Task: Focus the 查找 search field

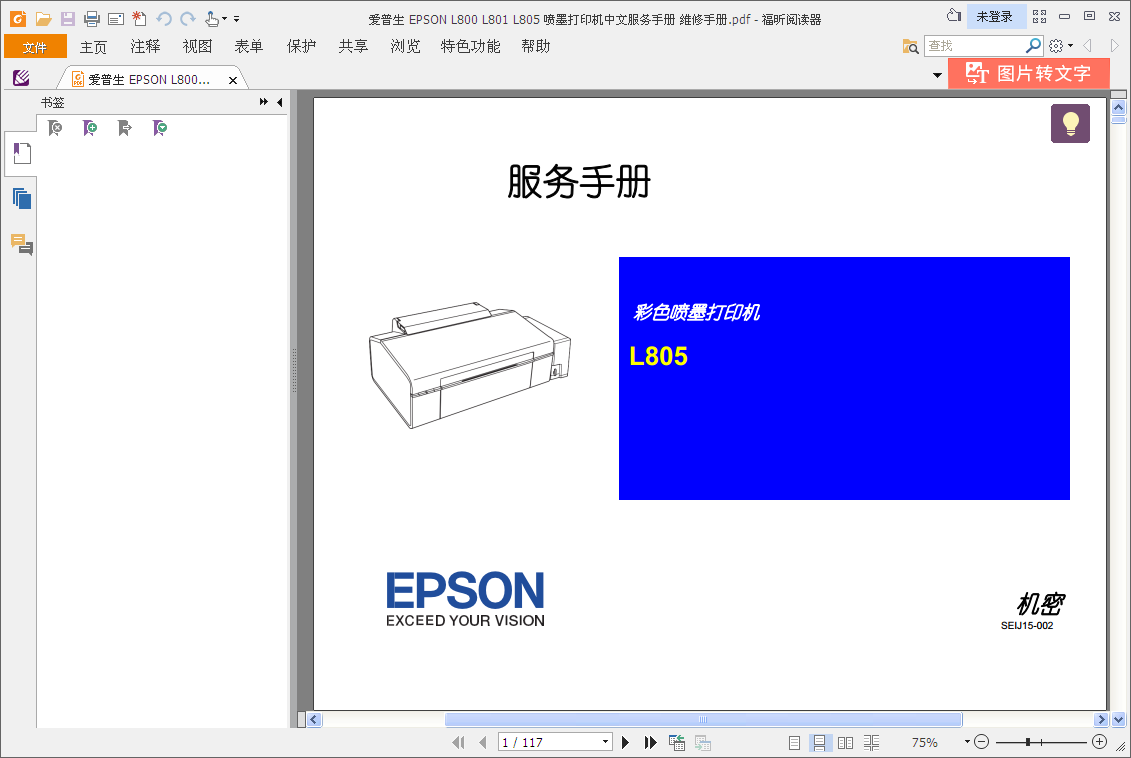Action: (974, 46)
